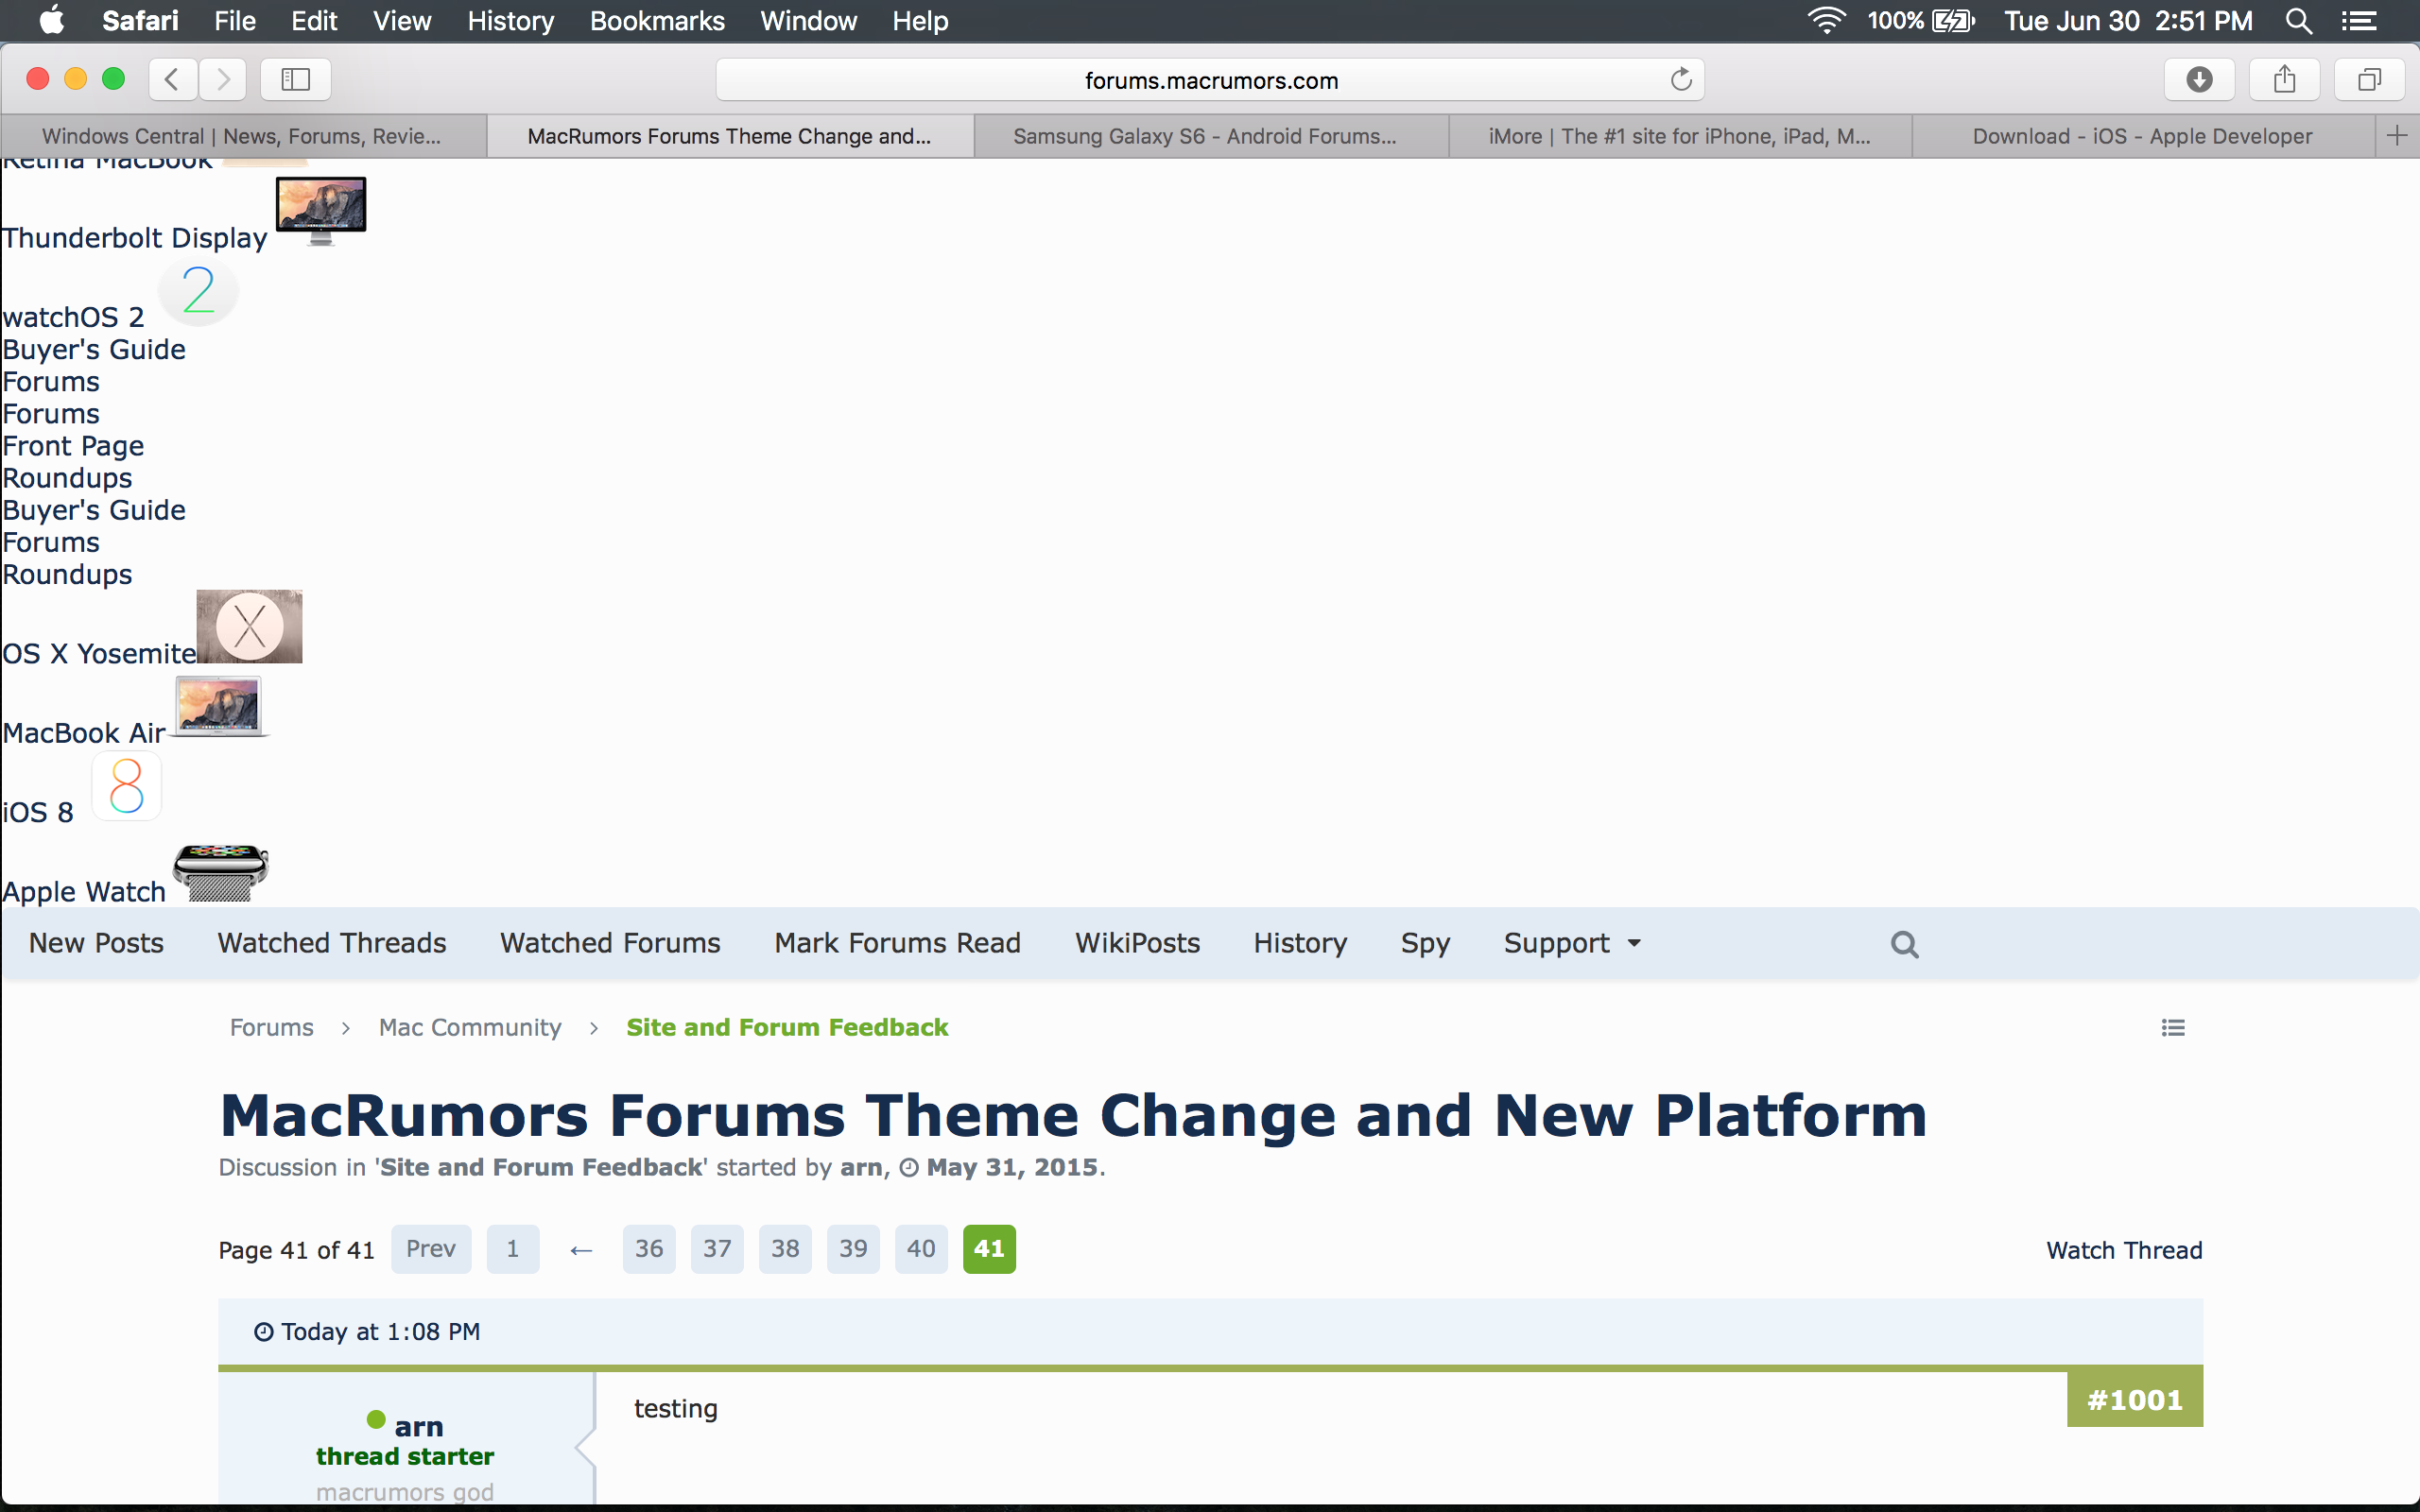Switch to the Apple Developer download tab
The width and height of the screenshot is (2420, 1512).
2143,136
